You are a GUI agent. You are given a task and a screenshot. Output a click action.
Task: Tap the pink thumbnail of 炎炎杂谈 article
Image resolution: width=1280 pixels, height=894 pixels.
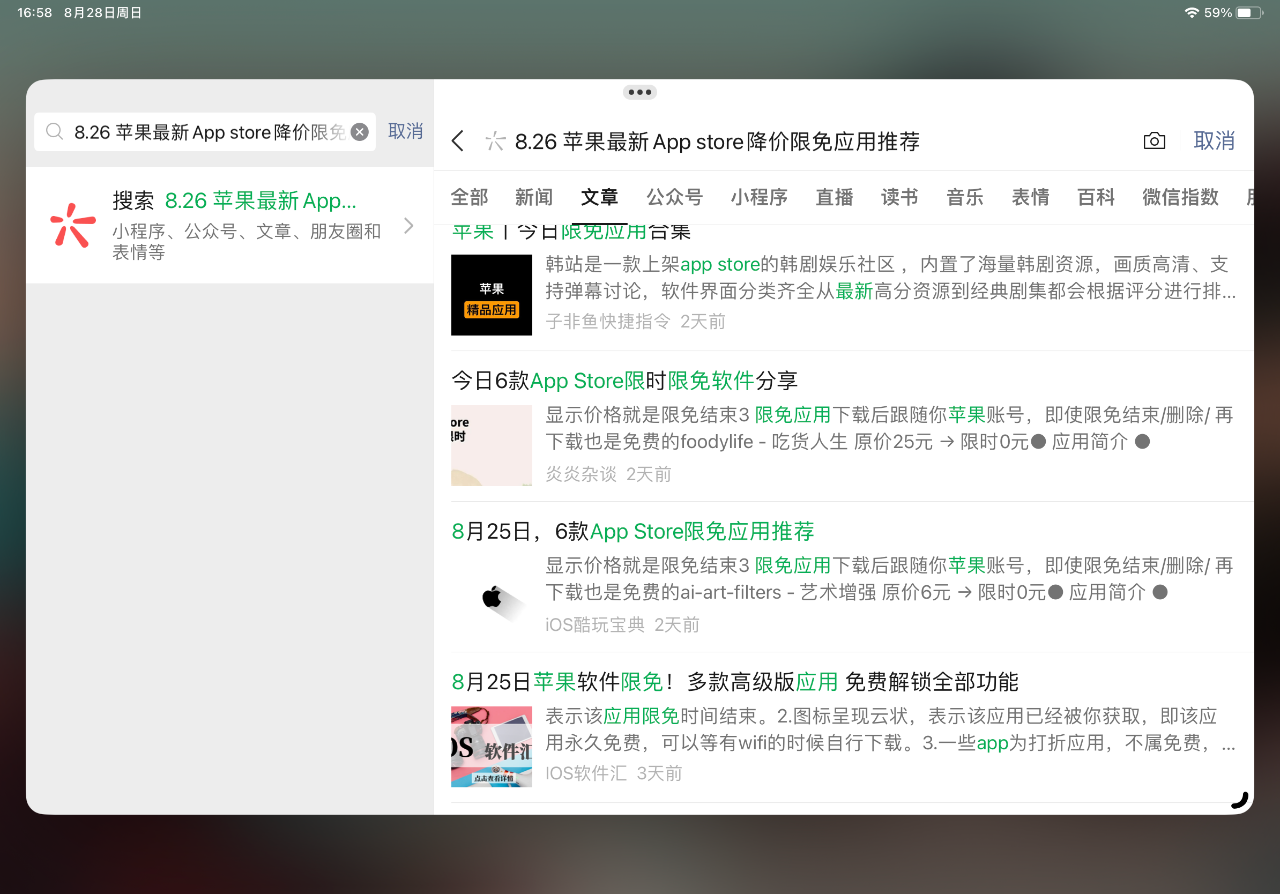pos(491,445)
